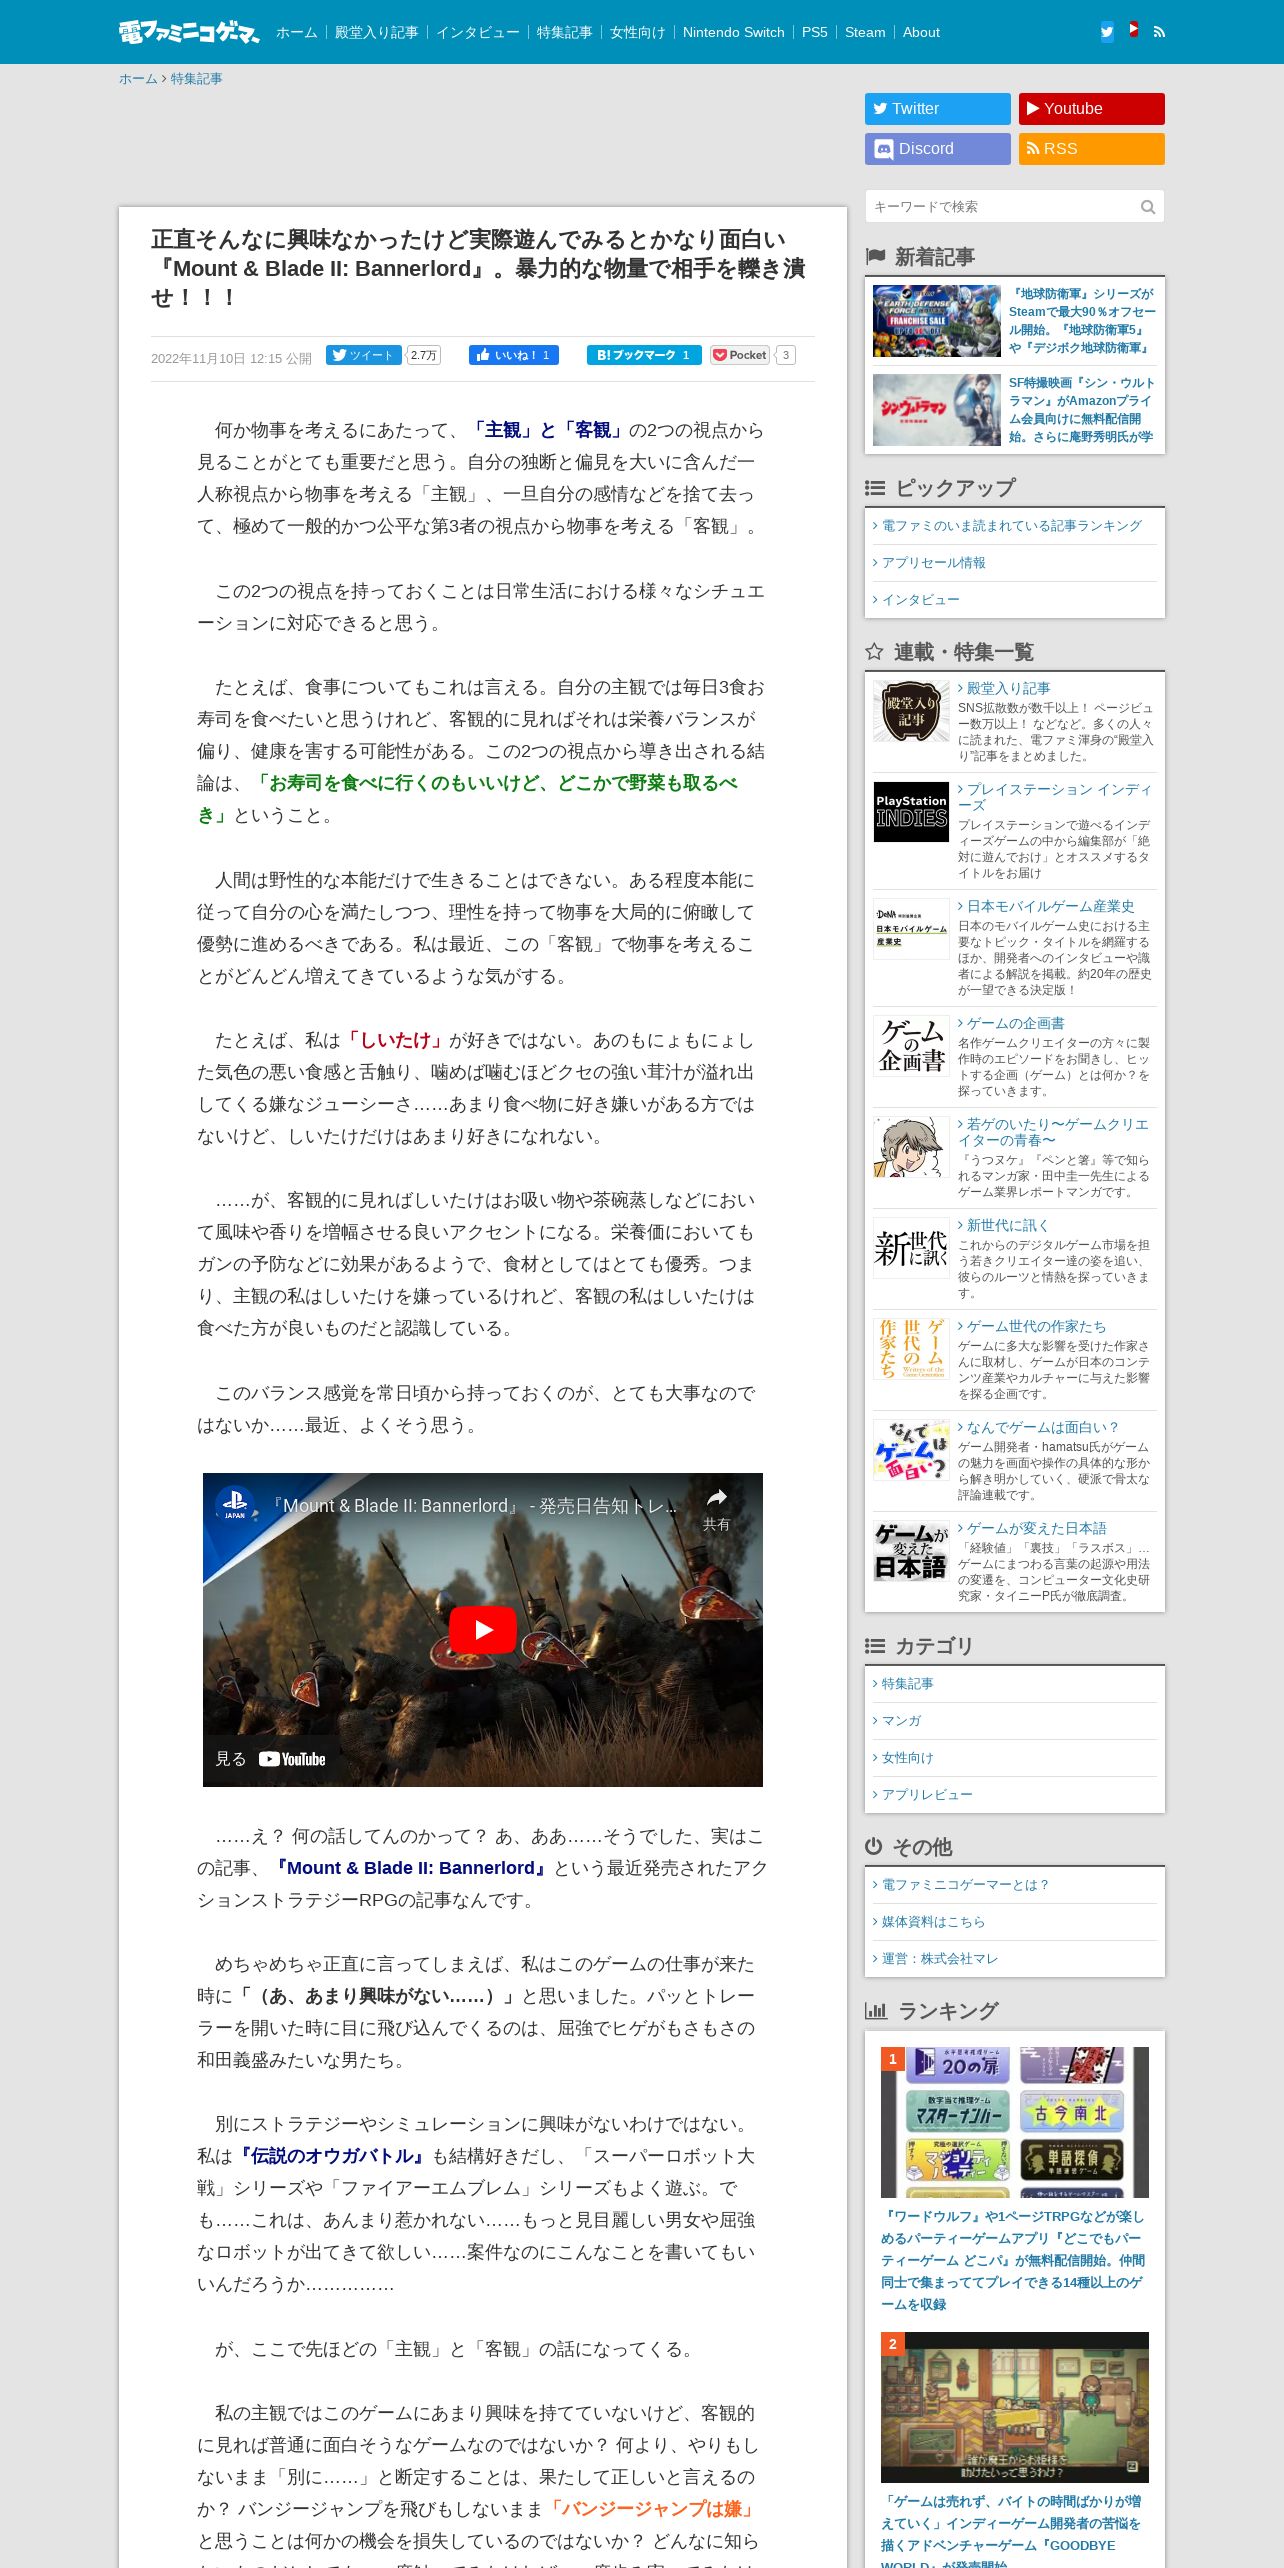
Task: Click the video title at top of player
Action: coord(473,1506)
